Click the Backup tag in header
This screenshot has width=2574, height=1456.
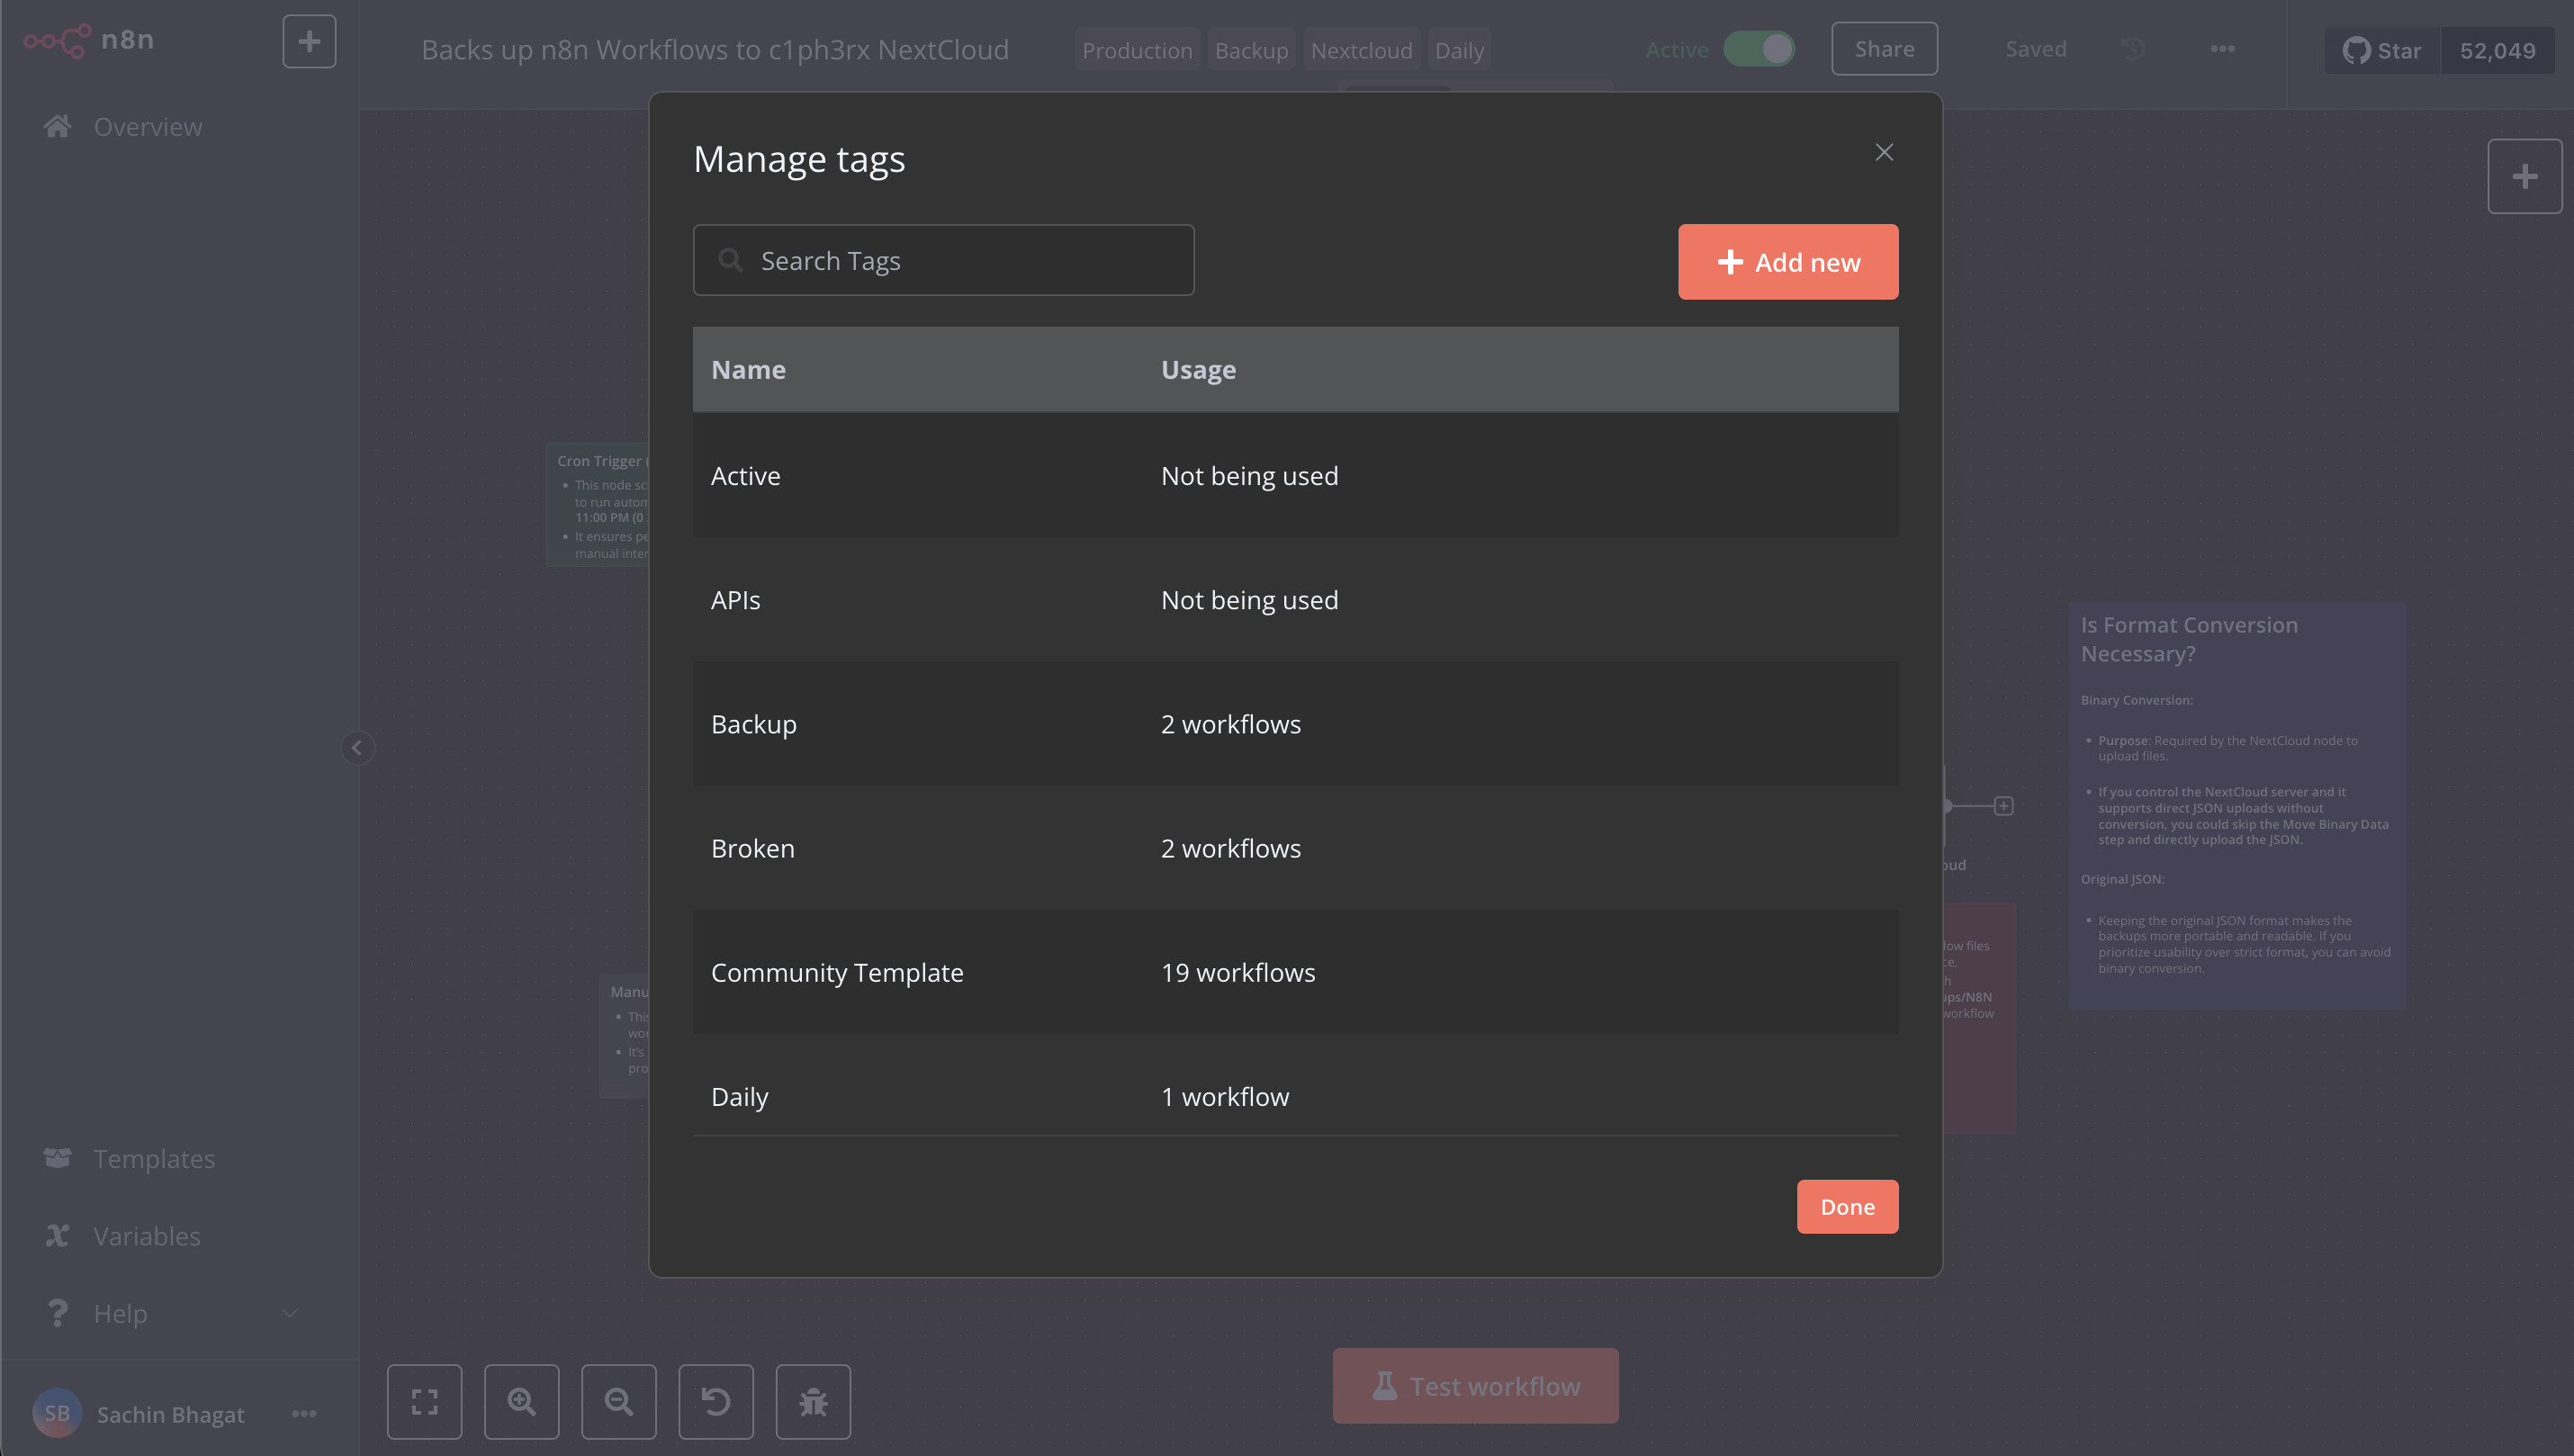(x=1251, y=50)
